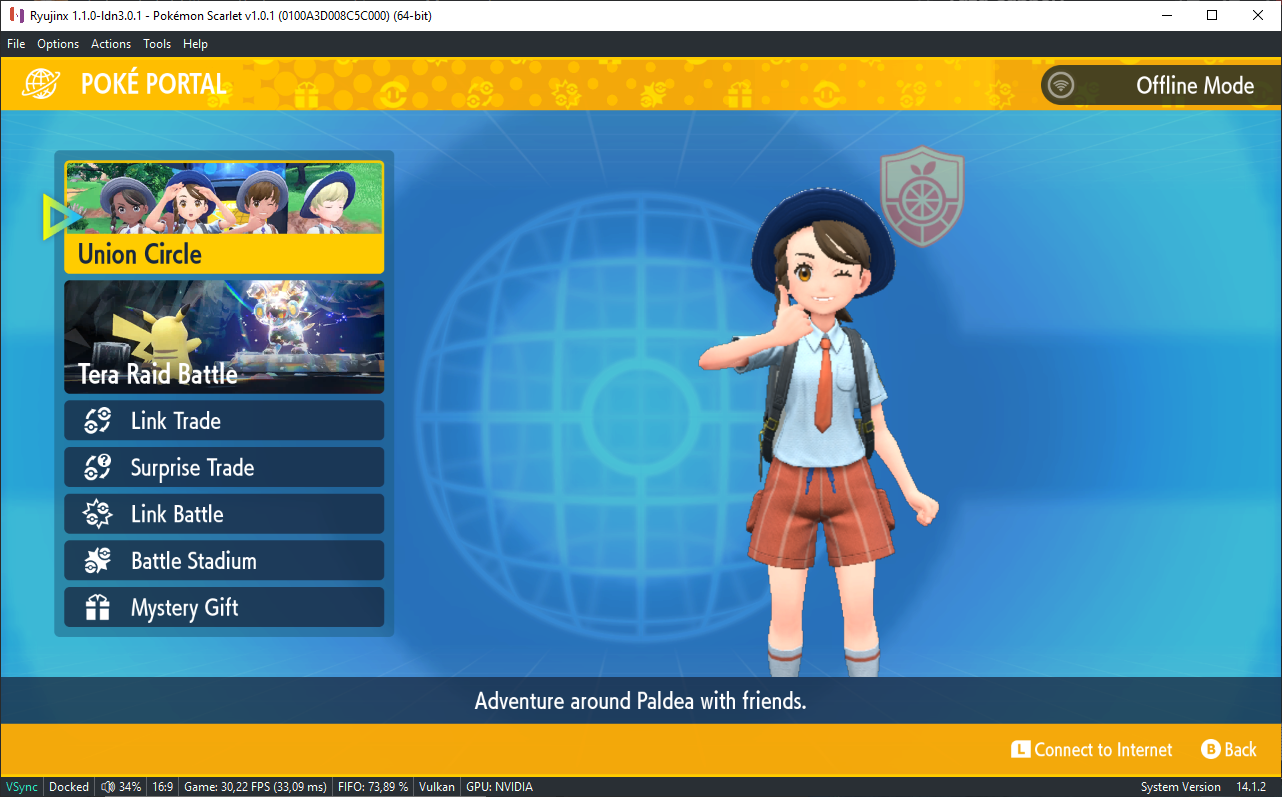Click the 16:9 aspect ratio indicator
Image resolution: width=1282 pixels, height=797 pixels.
163,787
